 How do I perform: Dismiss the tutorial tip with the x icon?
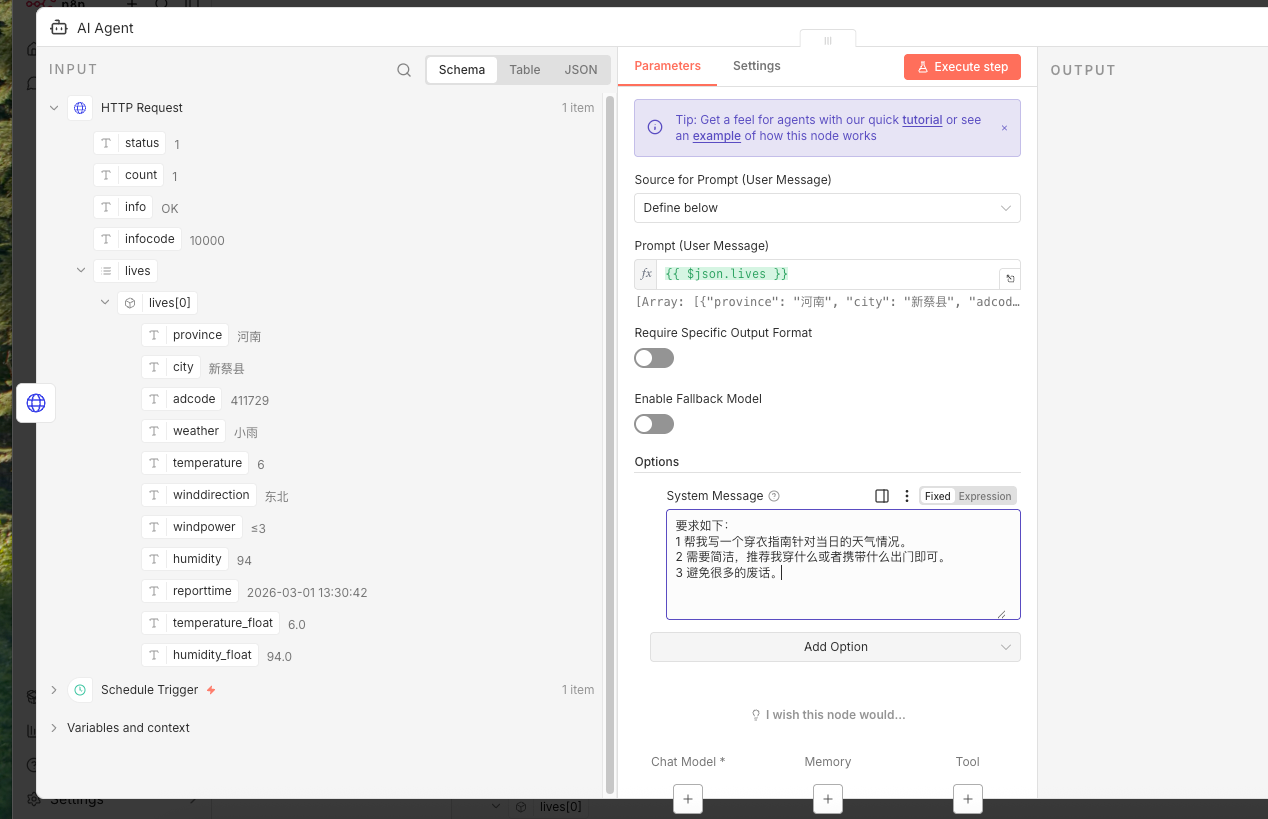click(x=1004, y=128)
